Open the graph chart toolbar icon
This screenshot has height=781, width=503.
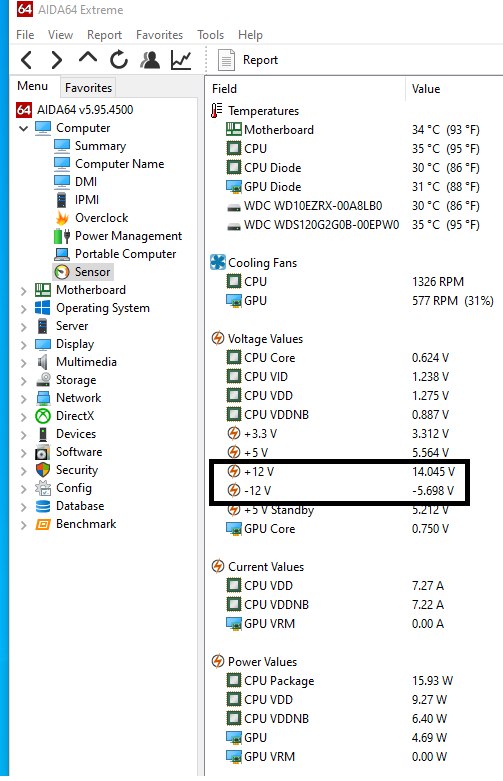tap(181, 60)
